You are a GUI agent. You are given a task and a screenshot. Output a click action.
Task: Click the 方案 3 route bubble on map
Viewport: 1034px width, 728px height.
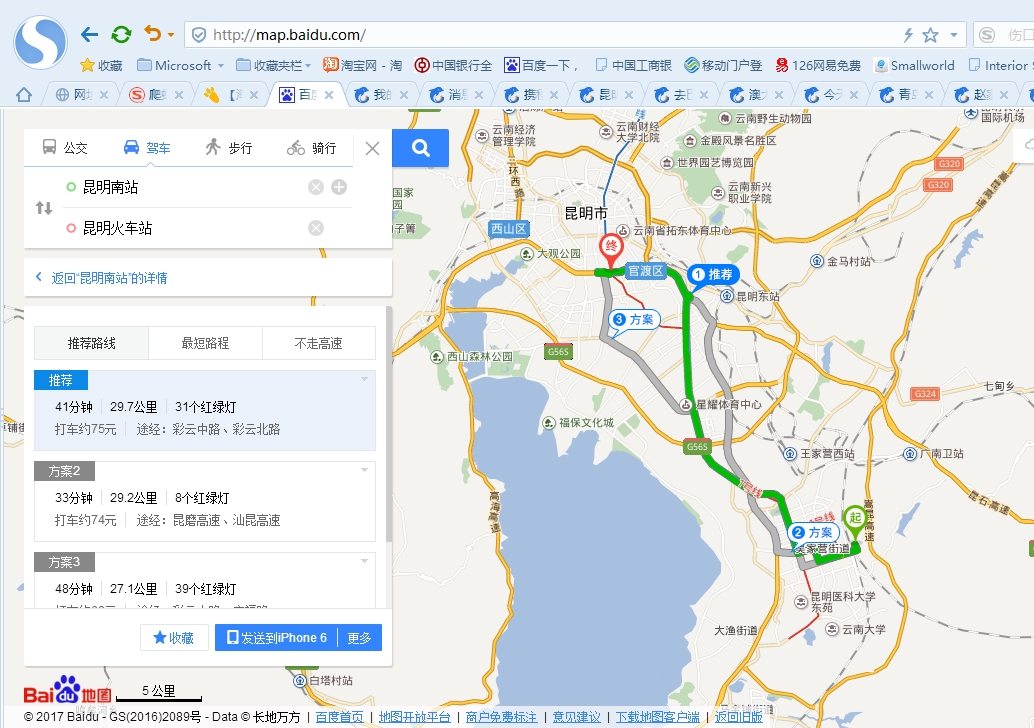(x=634, y=320)
